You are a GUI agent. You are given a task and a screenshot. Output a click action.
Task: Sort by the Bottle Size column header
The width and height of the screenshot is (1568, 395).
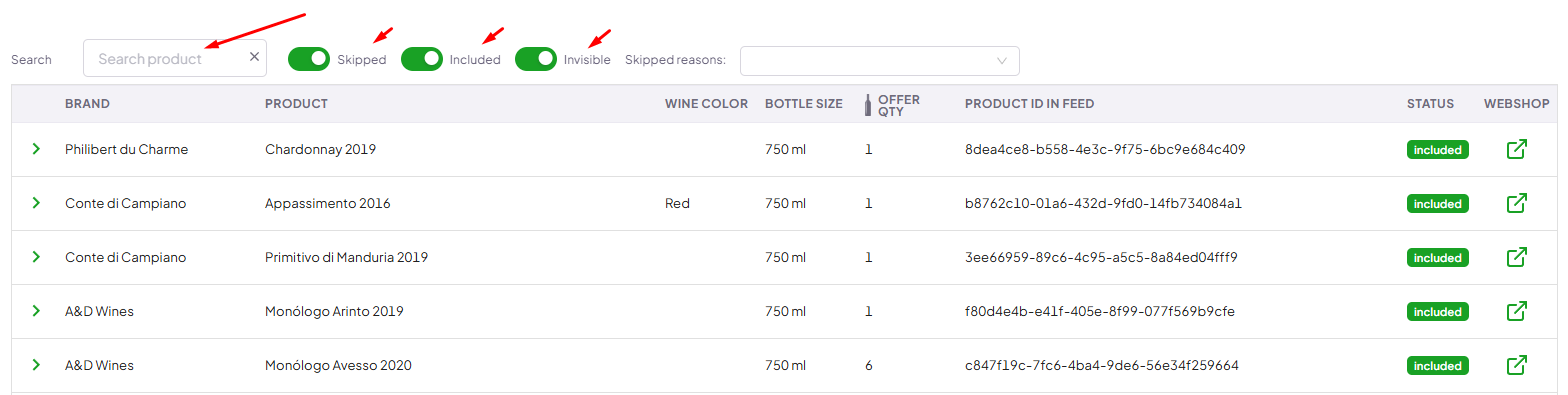pos(803,104)
